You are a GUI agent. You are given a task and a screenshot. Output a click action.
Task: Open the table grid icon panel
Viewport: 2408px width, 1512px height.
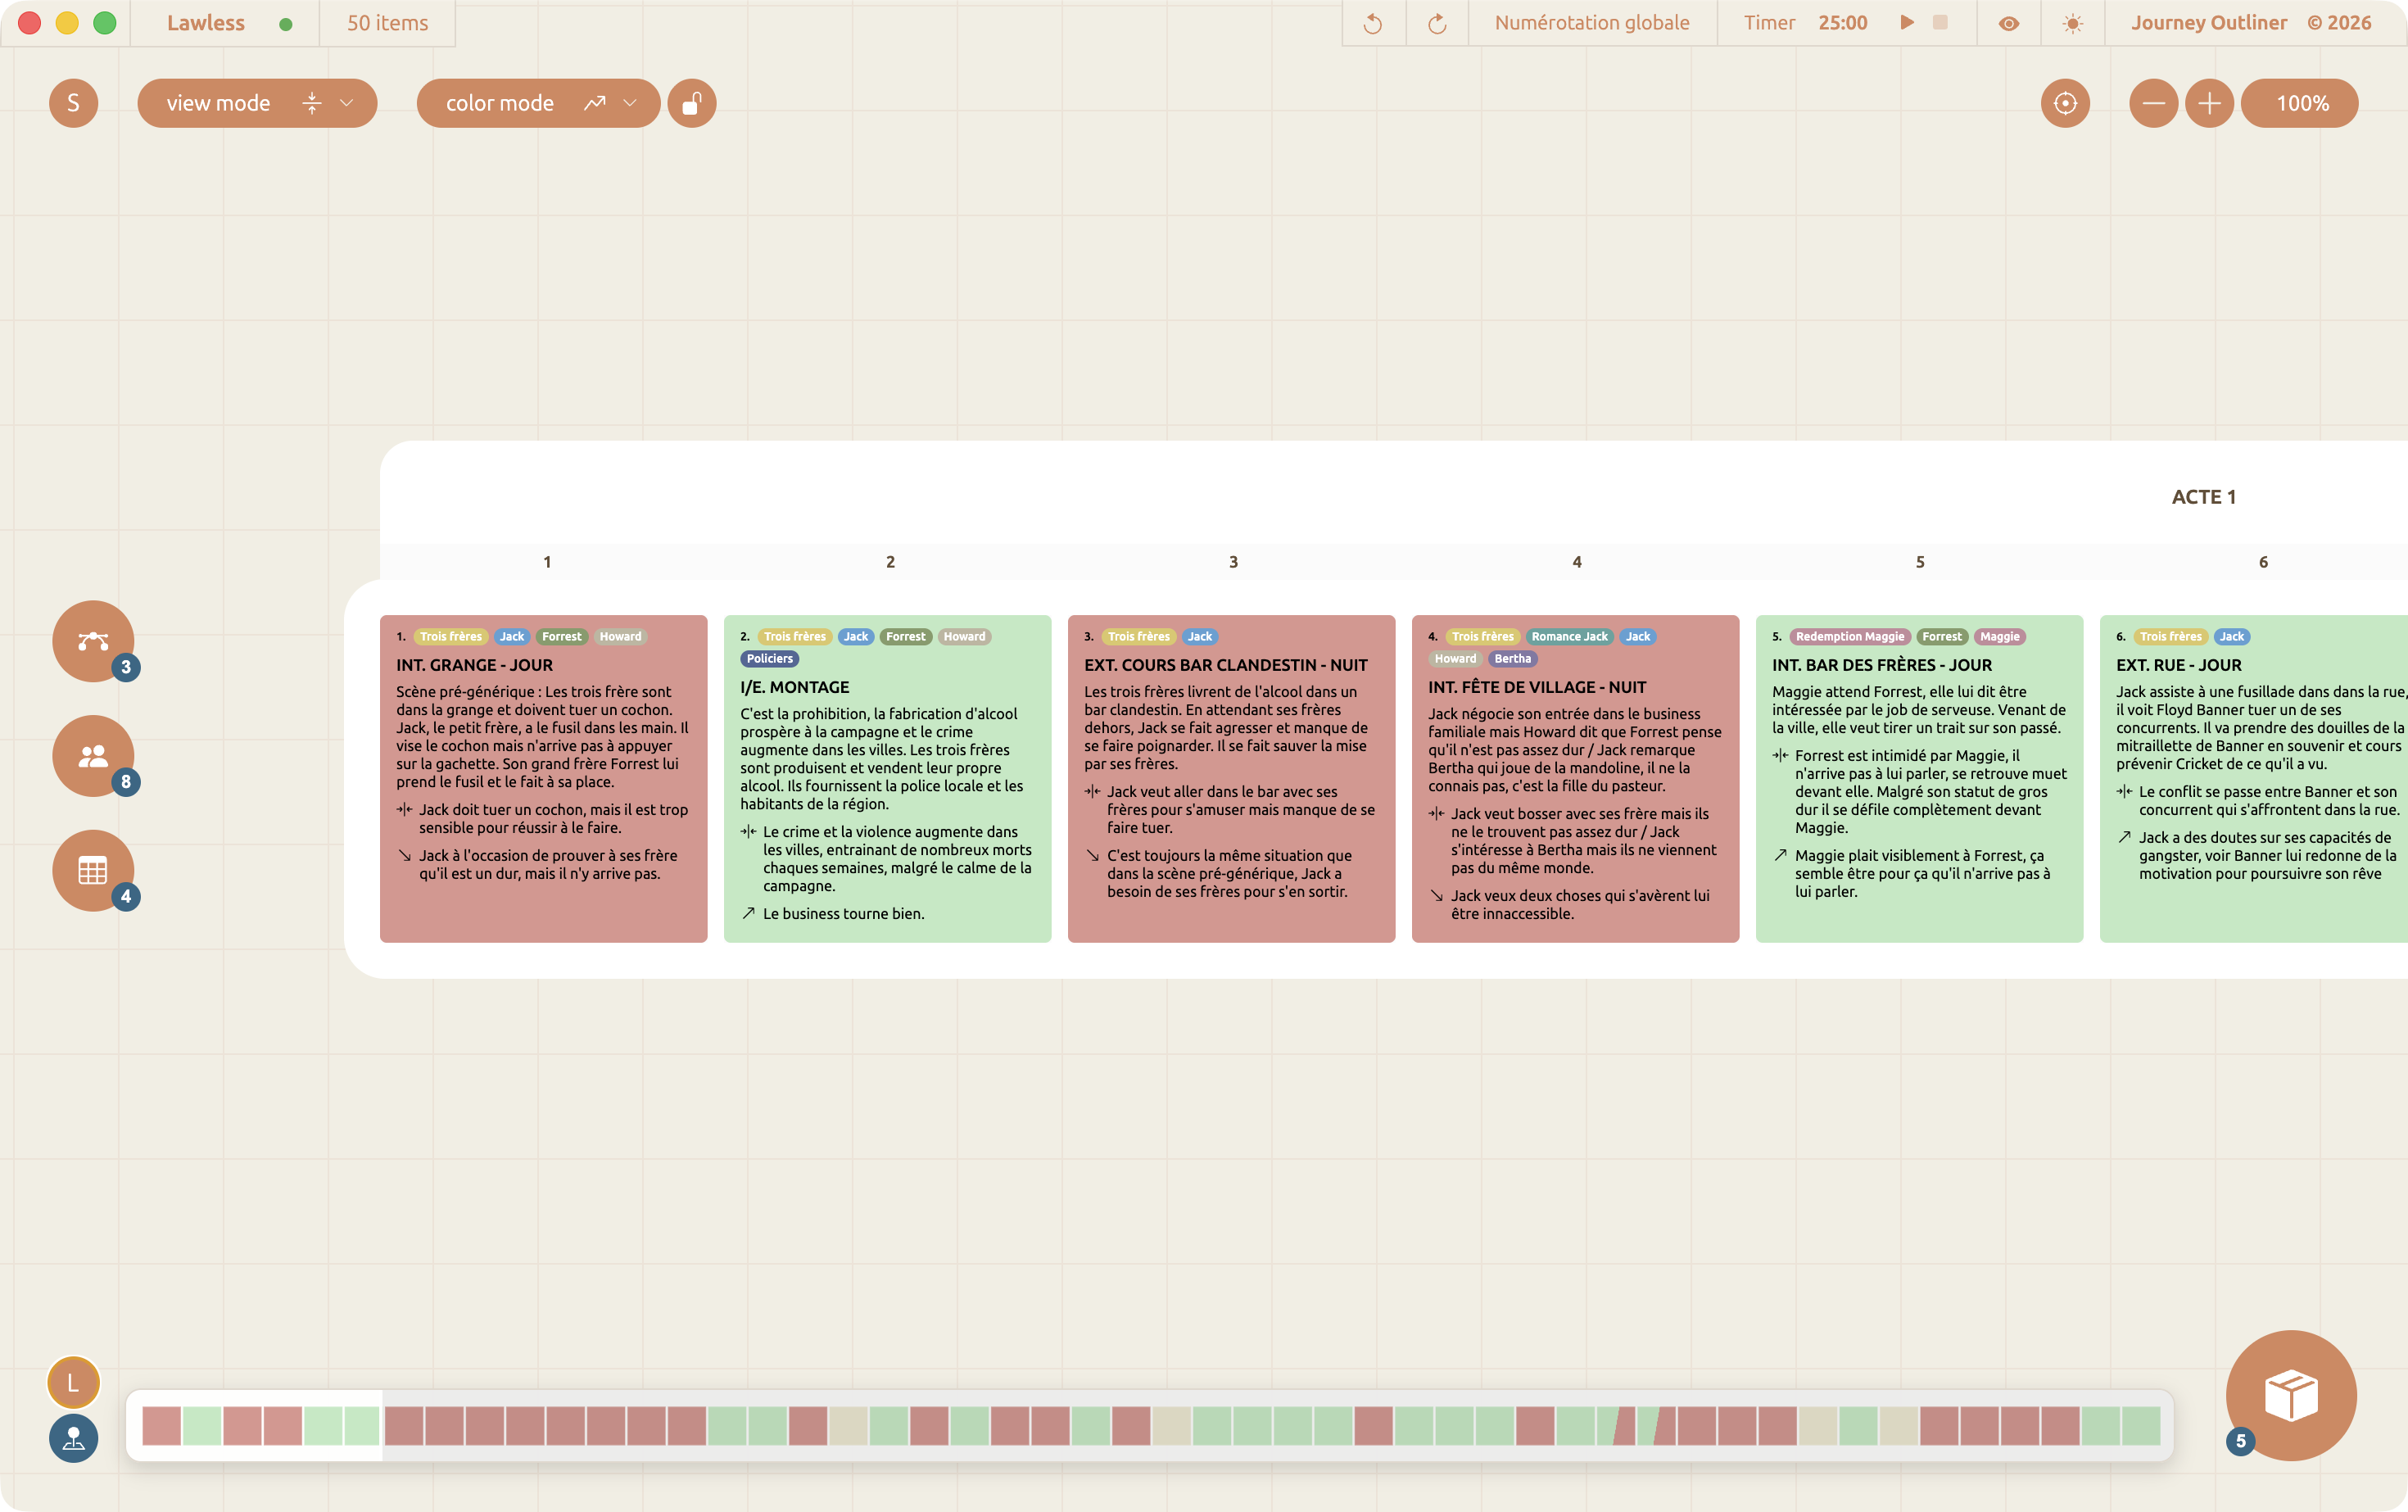tap(93, 871)
